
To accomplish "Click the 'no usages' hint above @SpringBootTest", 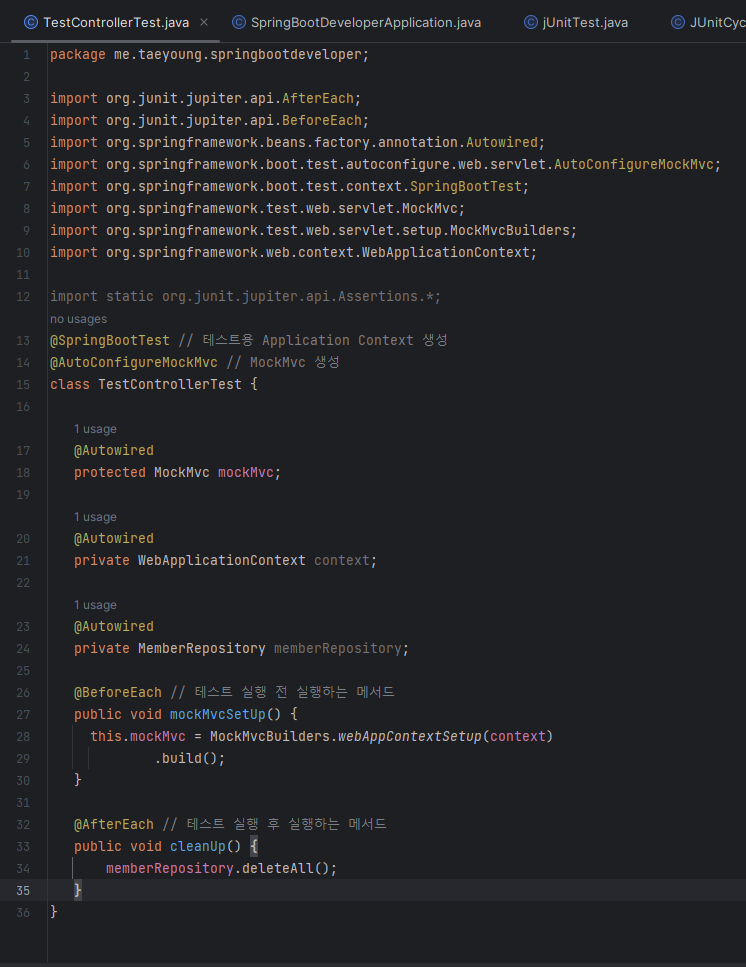I will 78,319.
